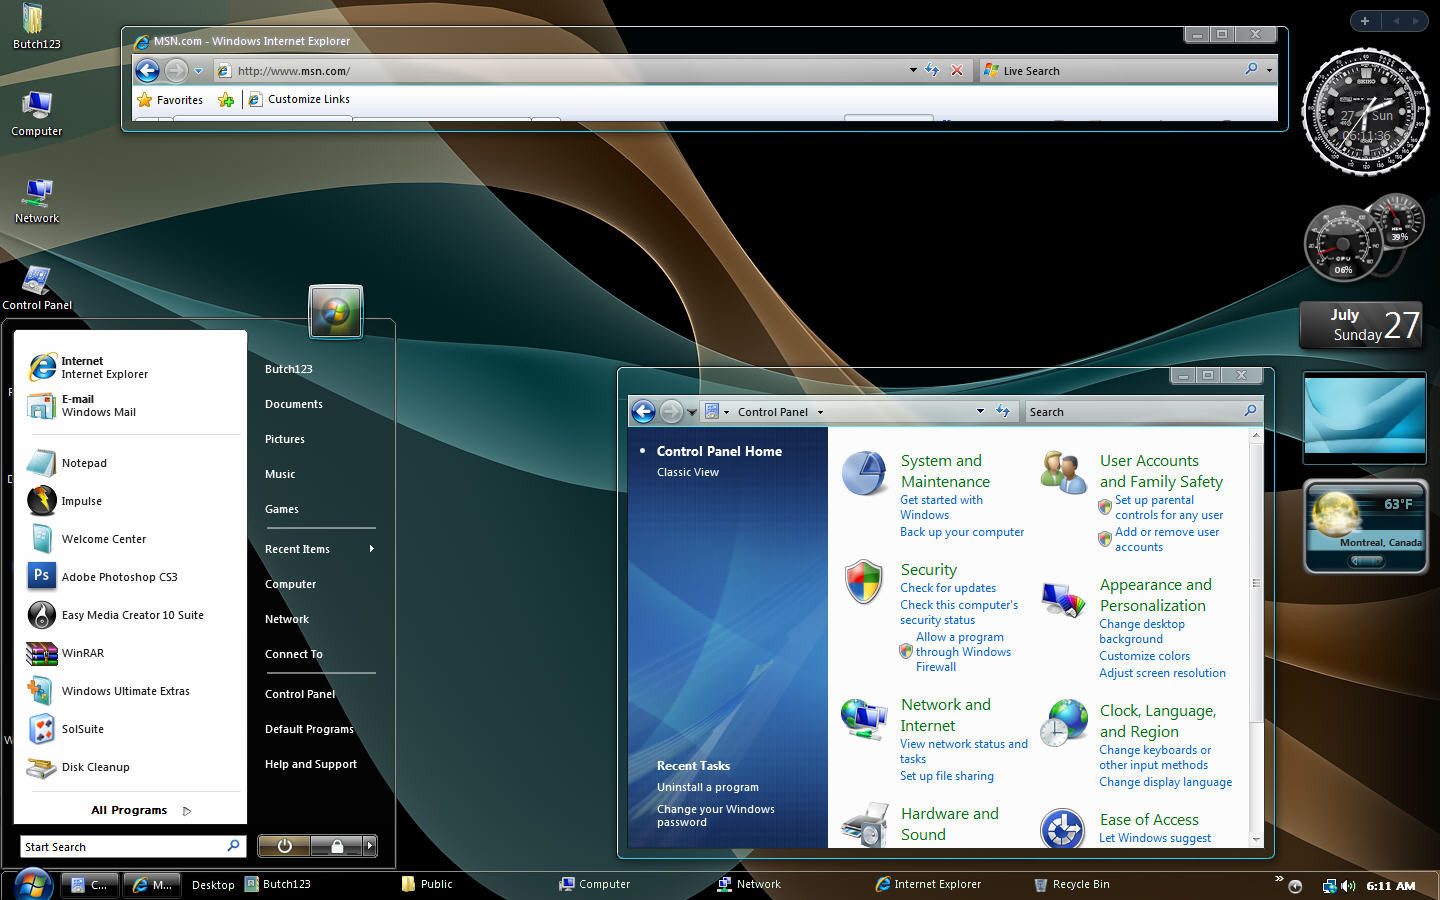Open IE address bar dropdown
Viewport: 1440px width, 900px height.
click(x=913, y=70)
